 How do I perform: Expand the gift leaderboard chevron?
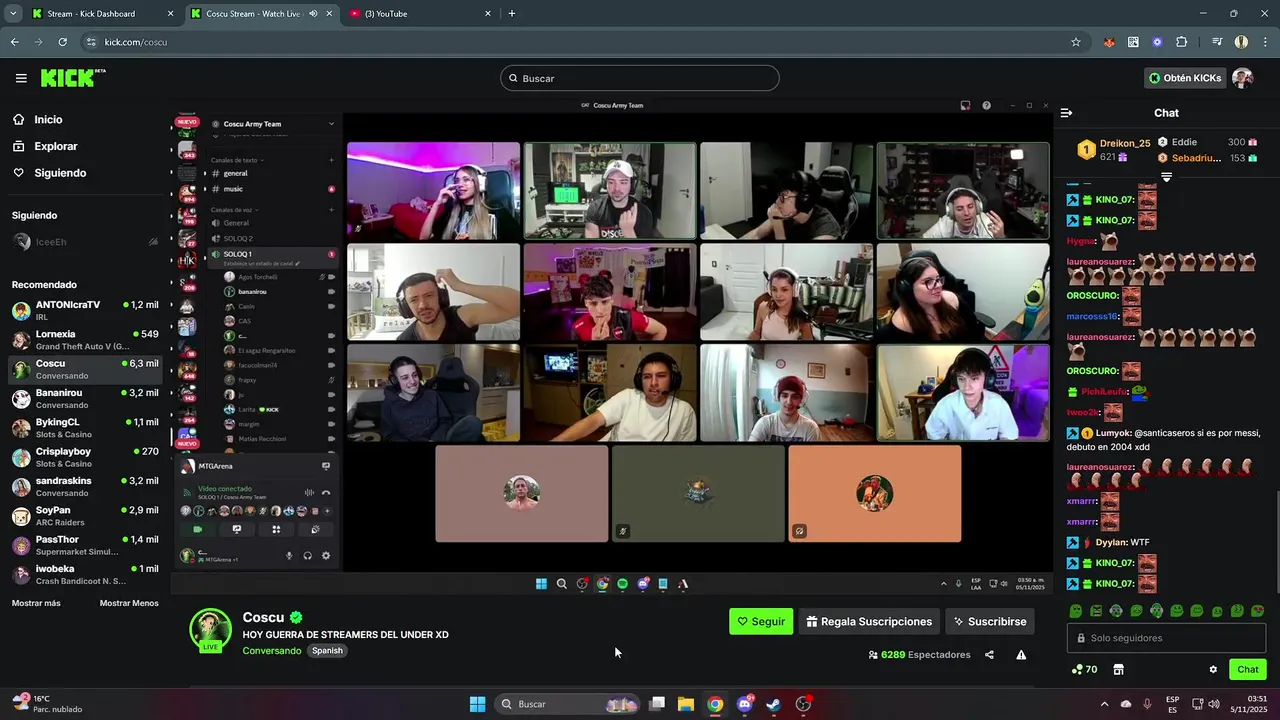pyautogui.click(x=1166, y=177)
